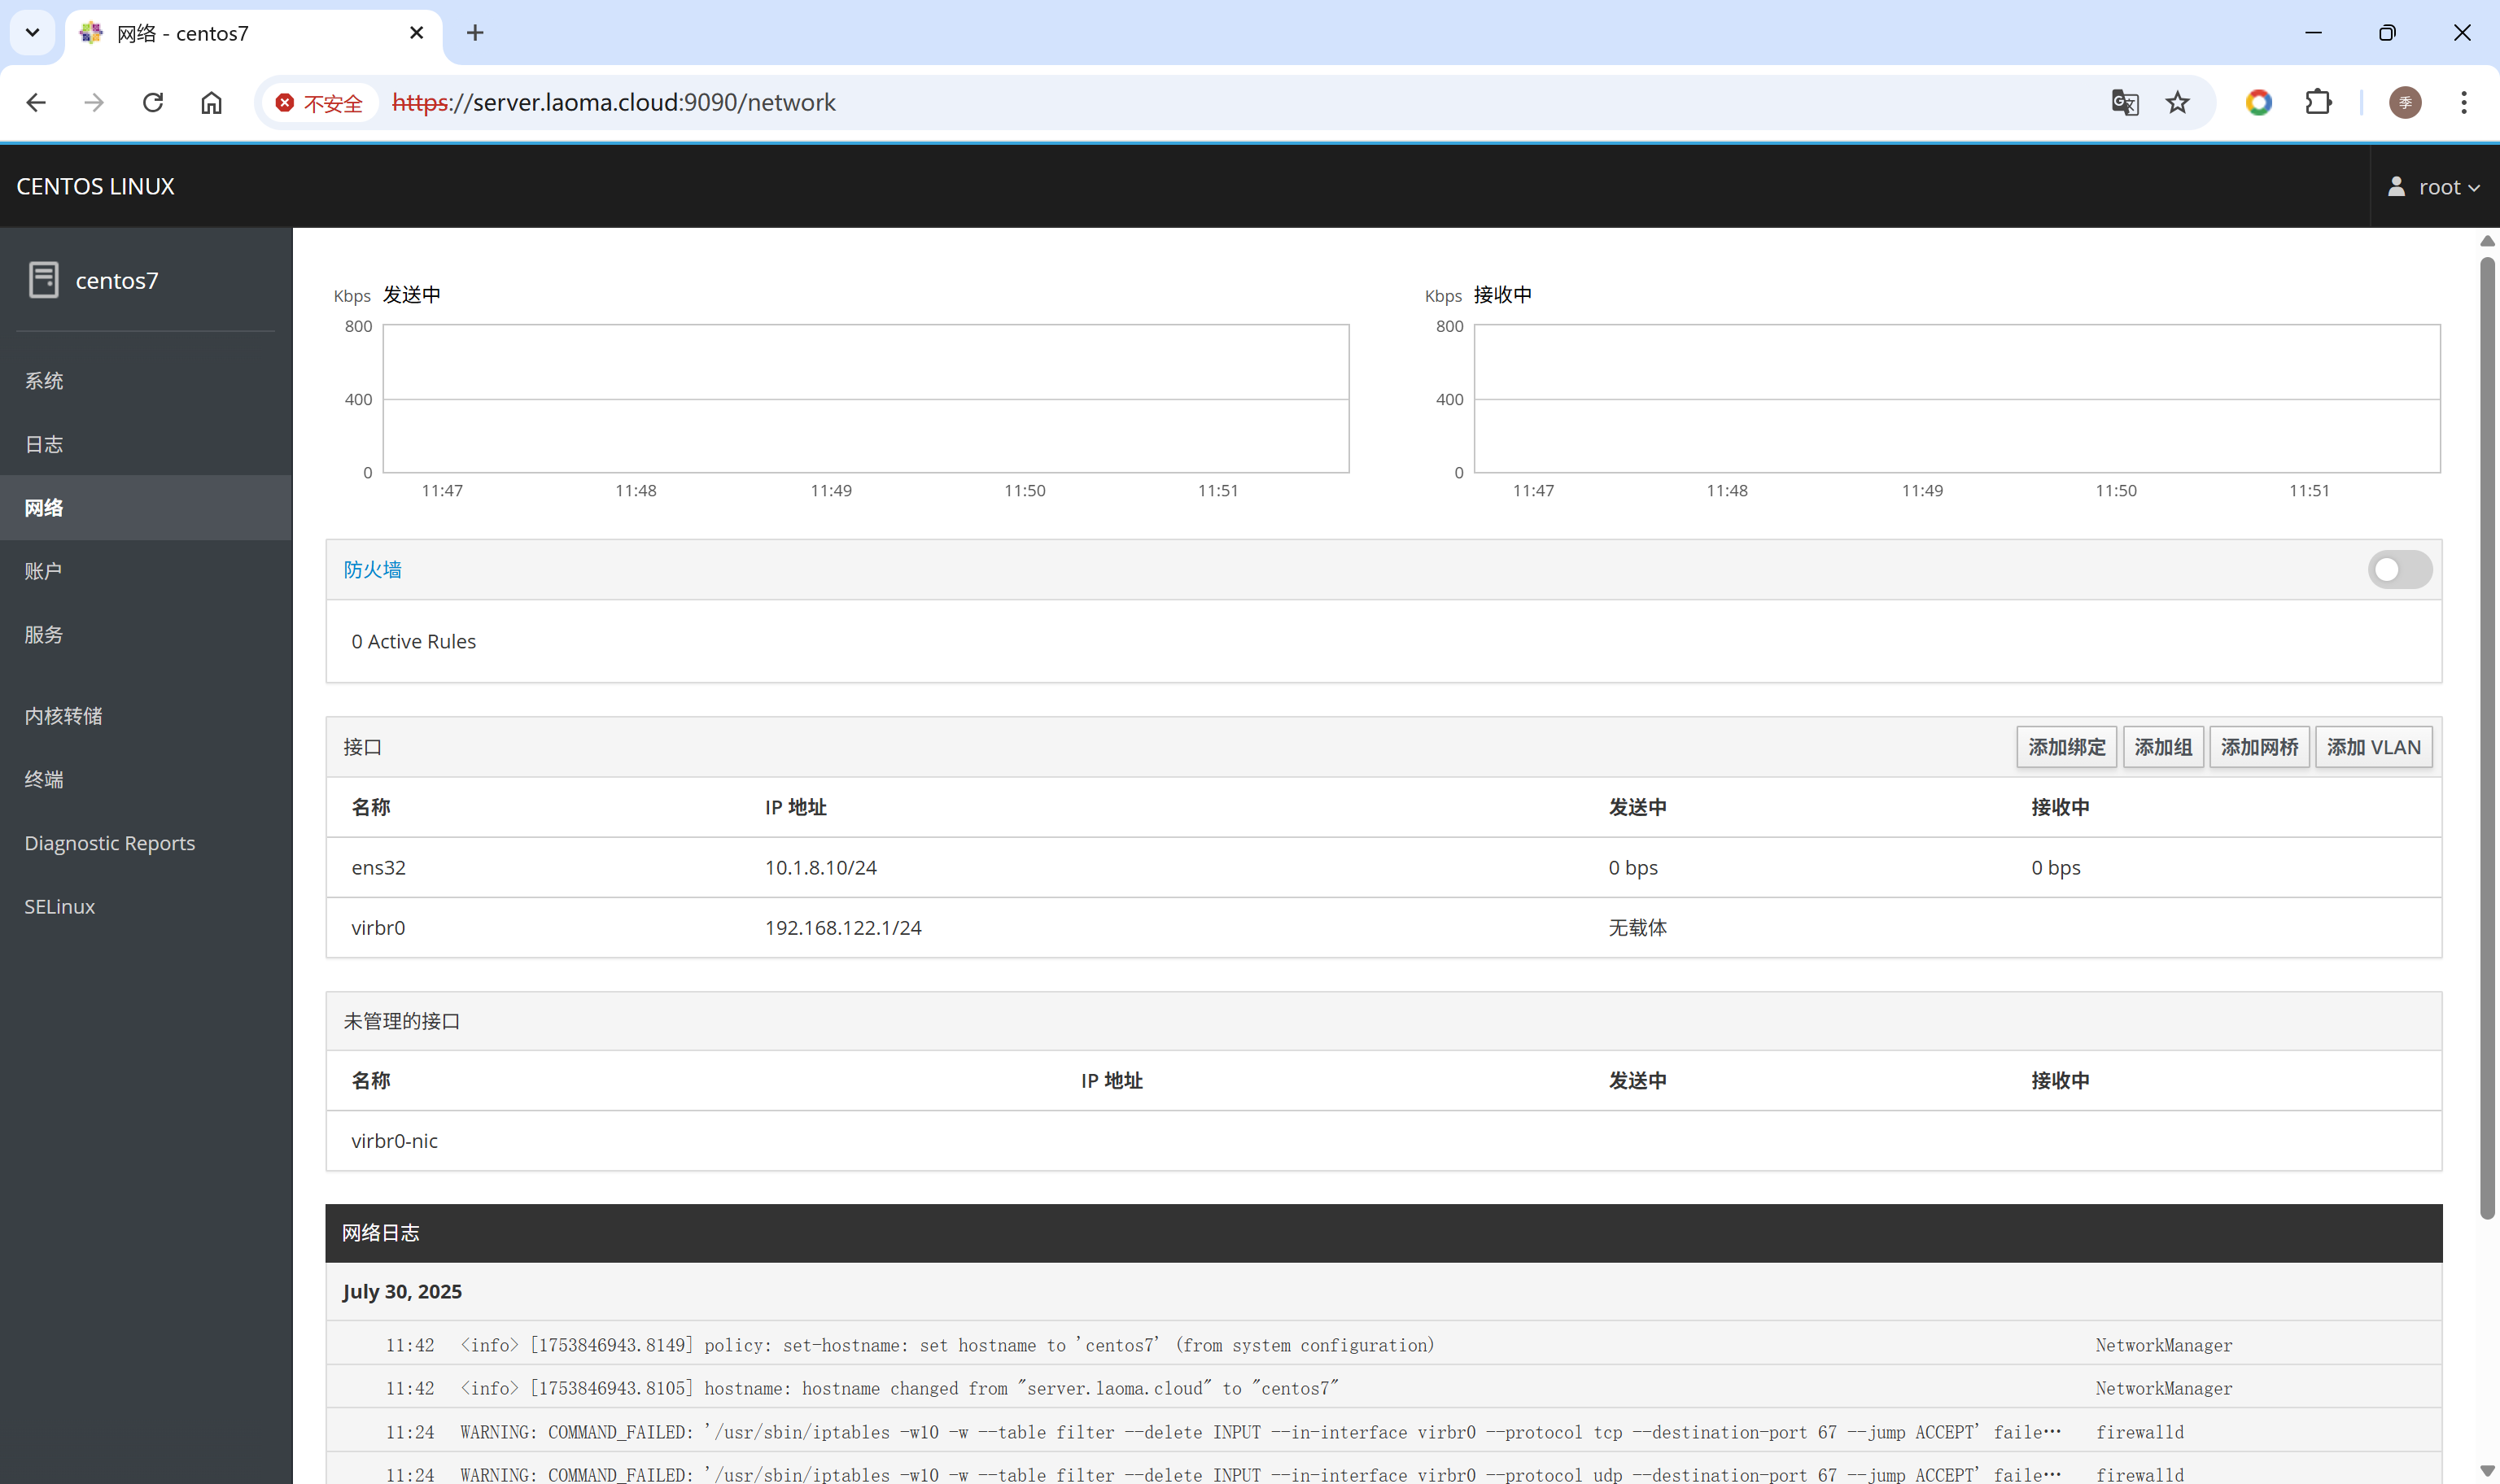Click the centos7 server host icon
The width and height of the screenshot is (2500, 1484).
click(x=43, y=280)
